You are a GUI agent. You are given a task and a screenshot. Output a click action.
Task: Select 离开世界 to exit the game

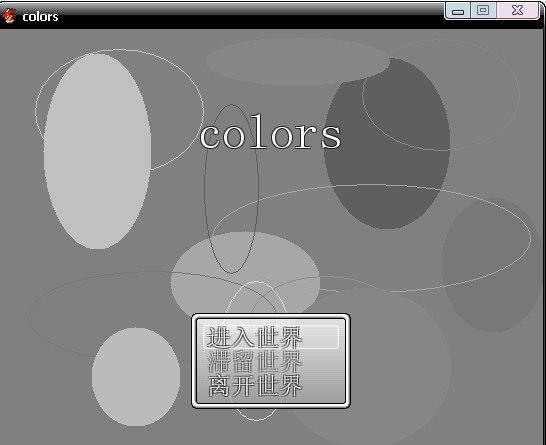point(255,386)
